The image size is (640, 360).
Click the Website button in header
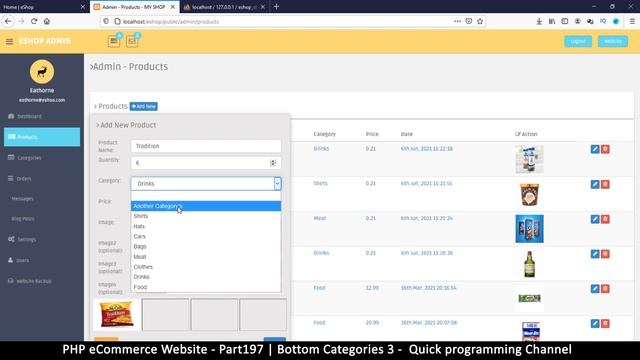tap(613, 41)
